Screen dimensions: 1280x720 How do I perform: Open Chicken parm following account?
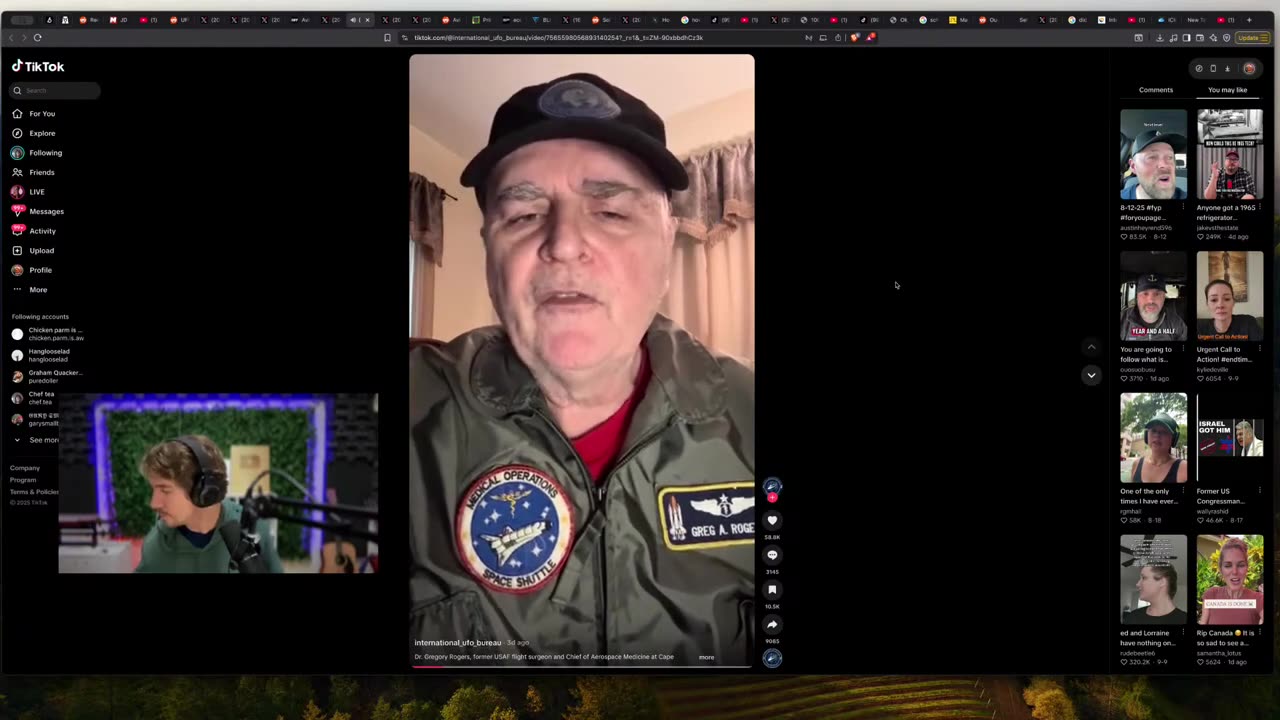point(48,334)
